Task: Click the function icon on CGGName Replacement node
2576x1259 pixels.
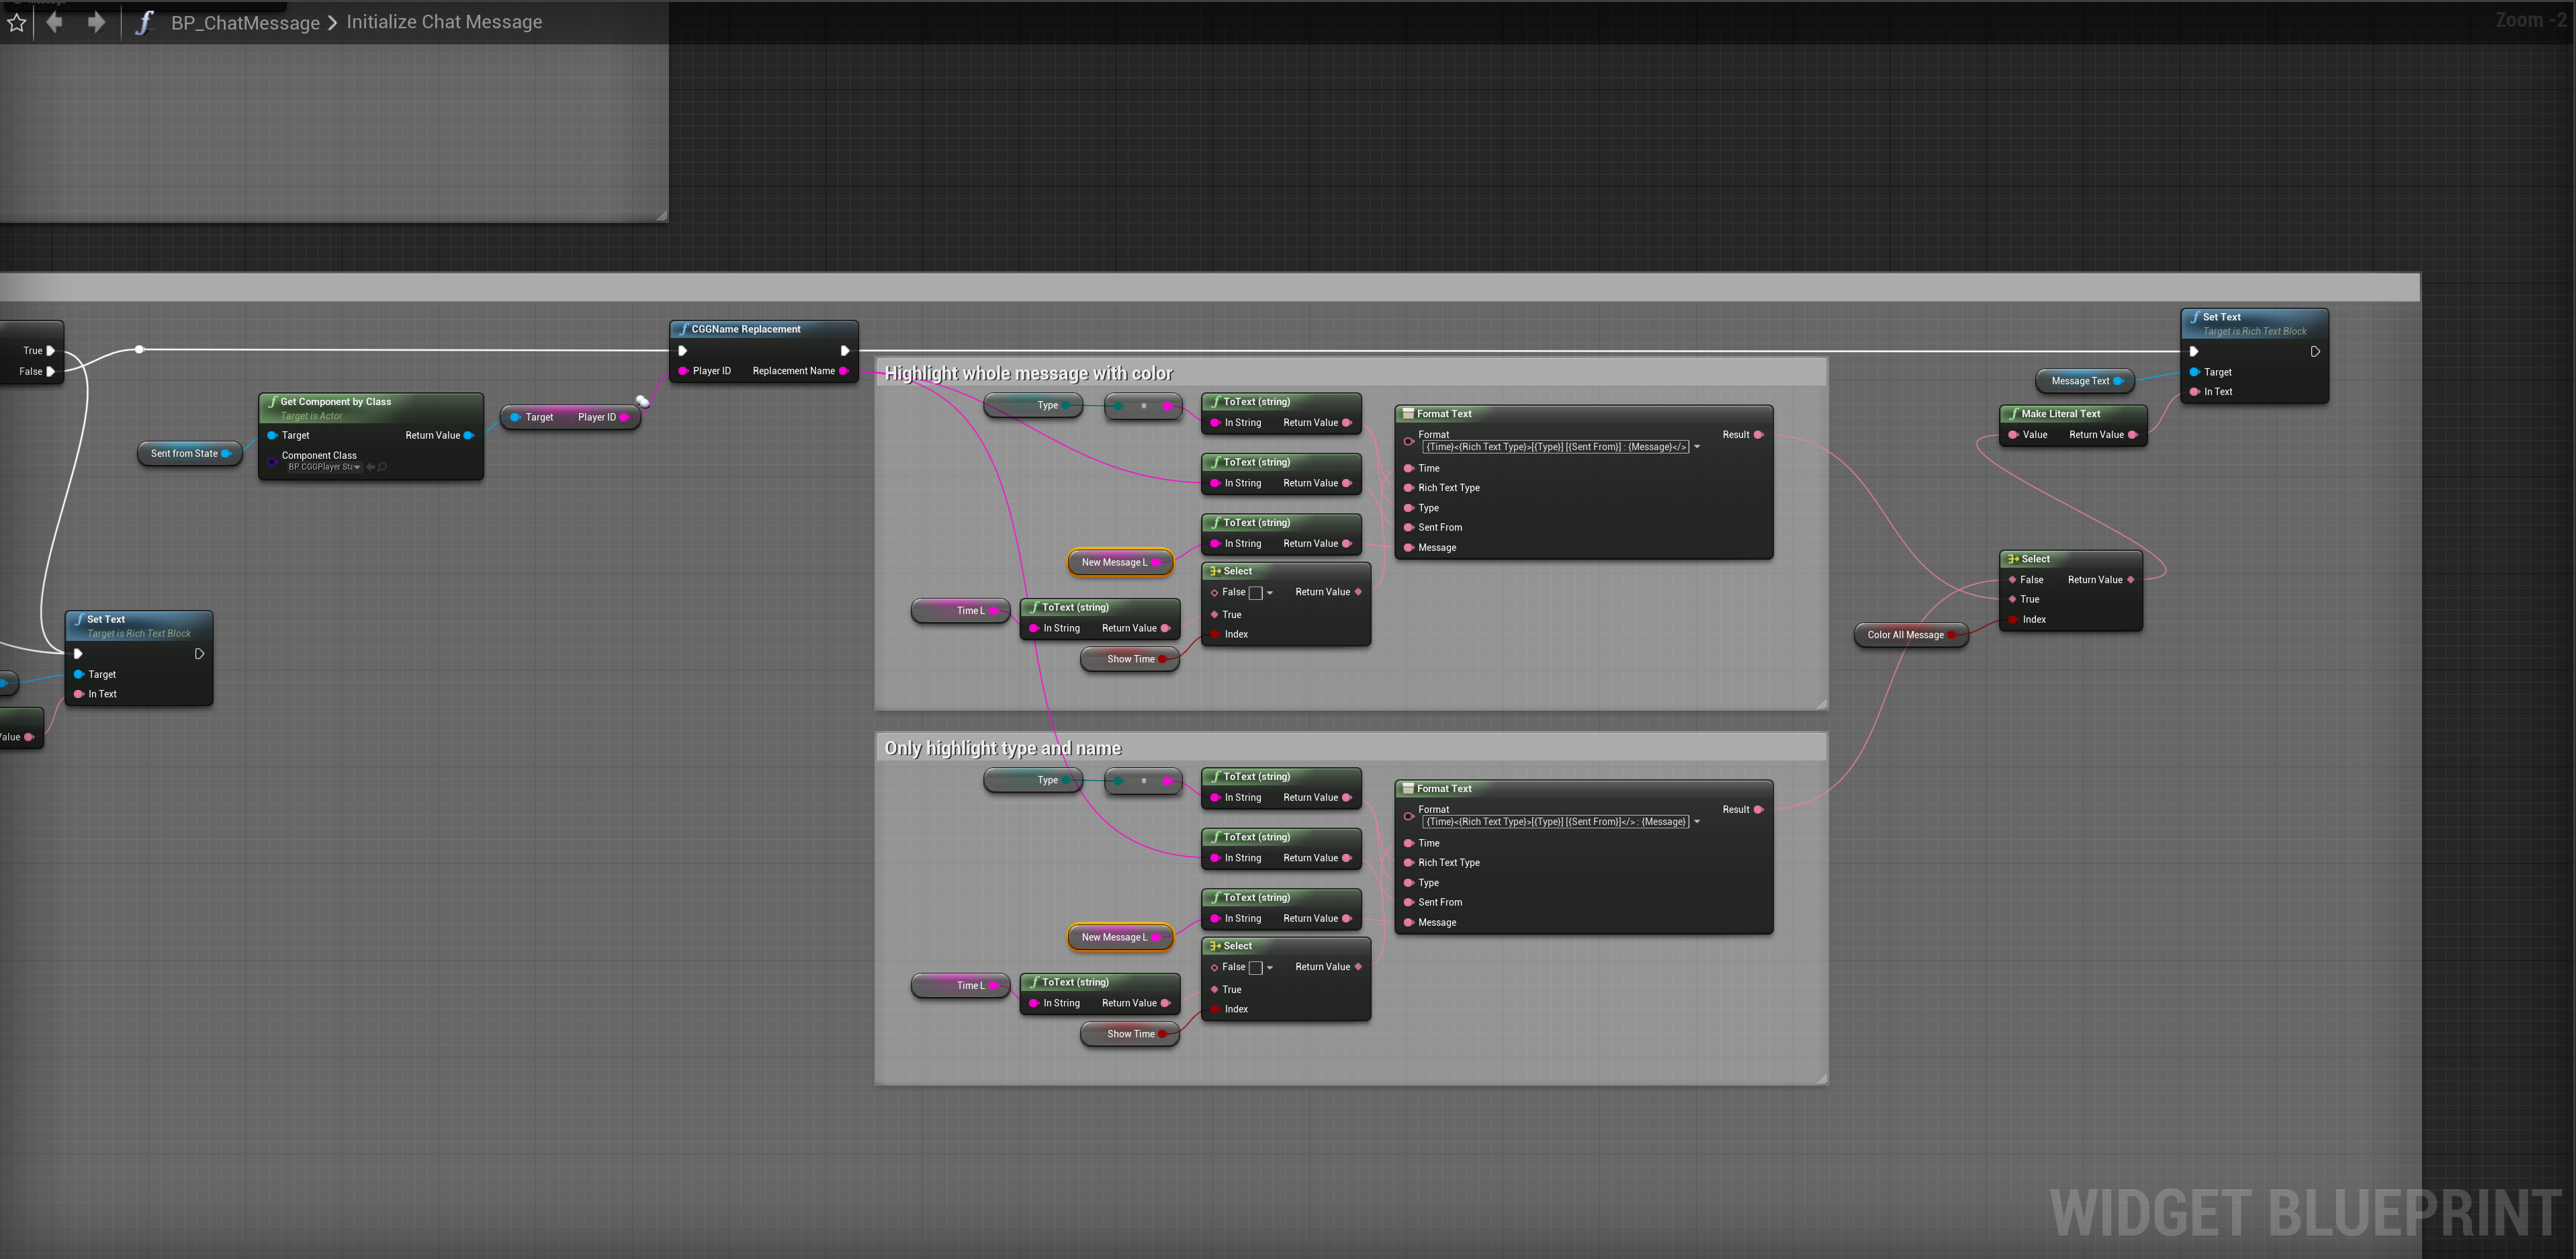Action: (x=683, y=329)
